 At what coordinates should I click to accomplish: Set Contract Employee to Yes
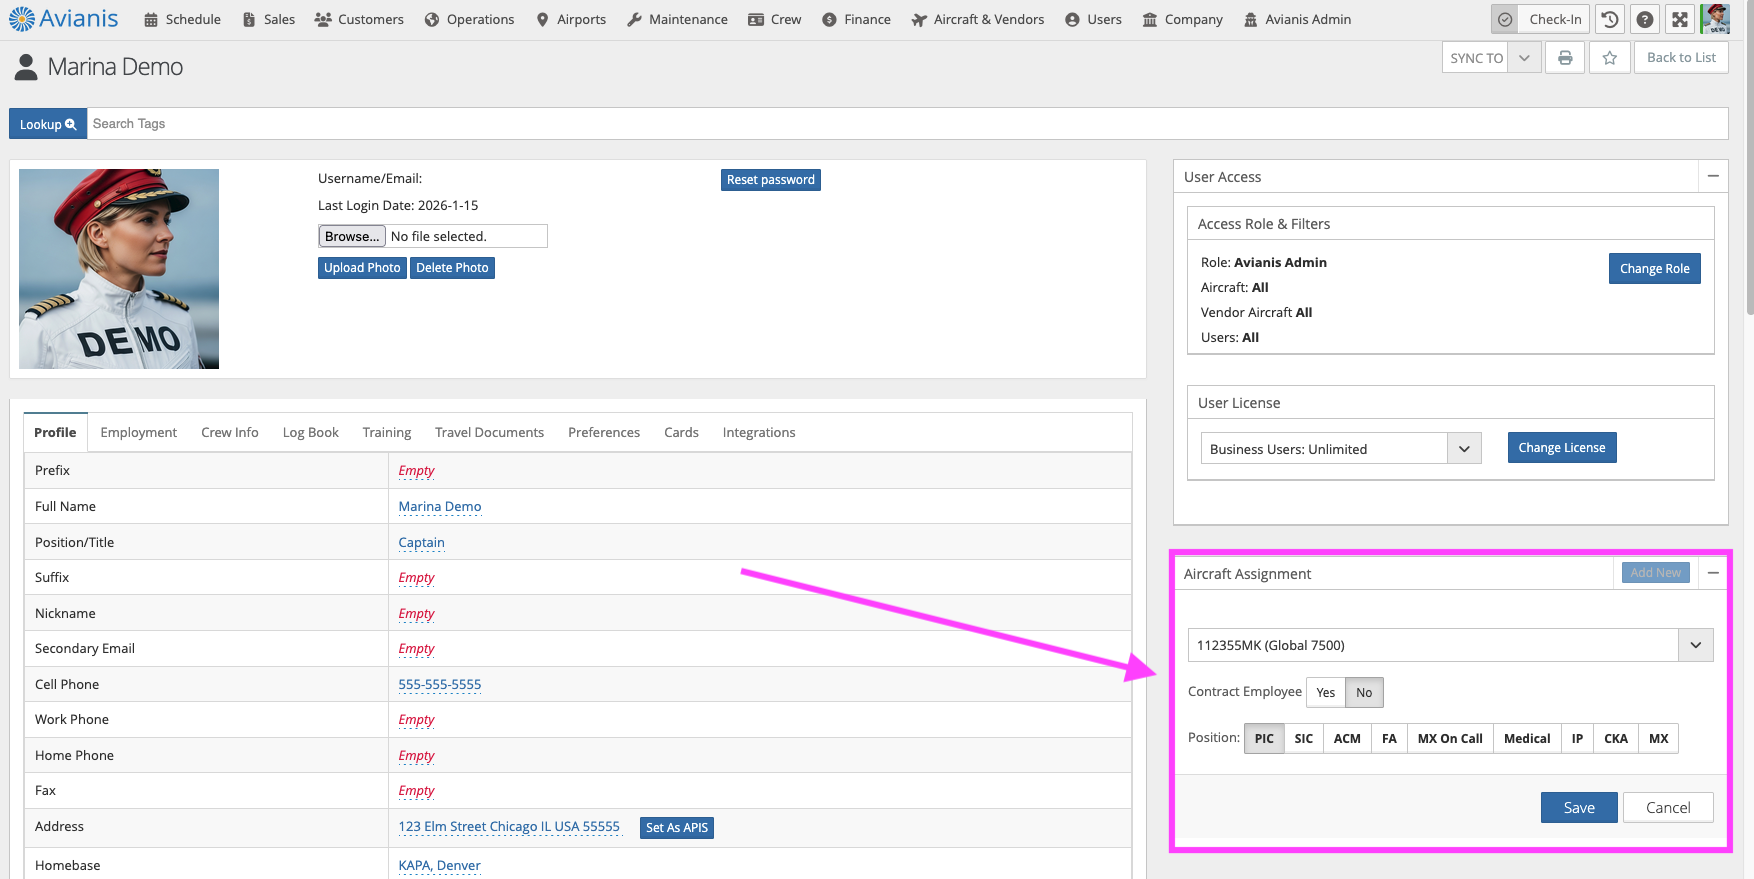tap(1325, 693)
